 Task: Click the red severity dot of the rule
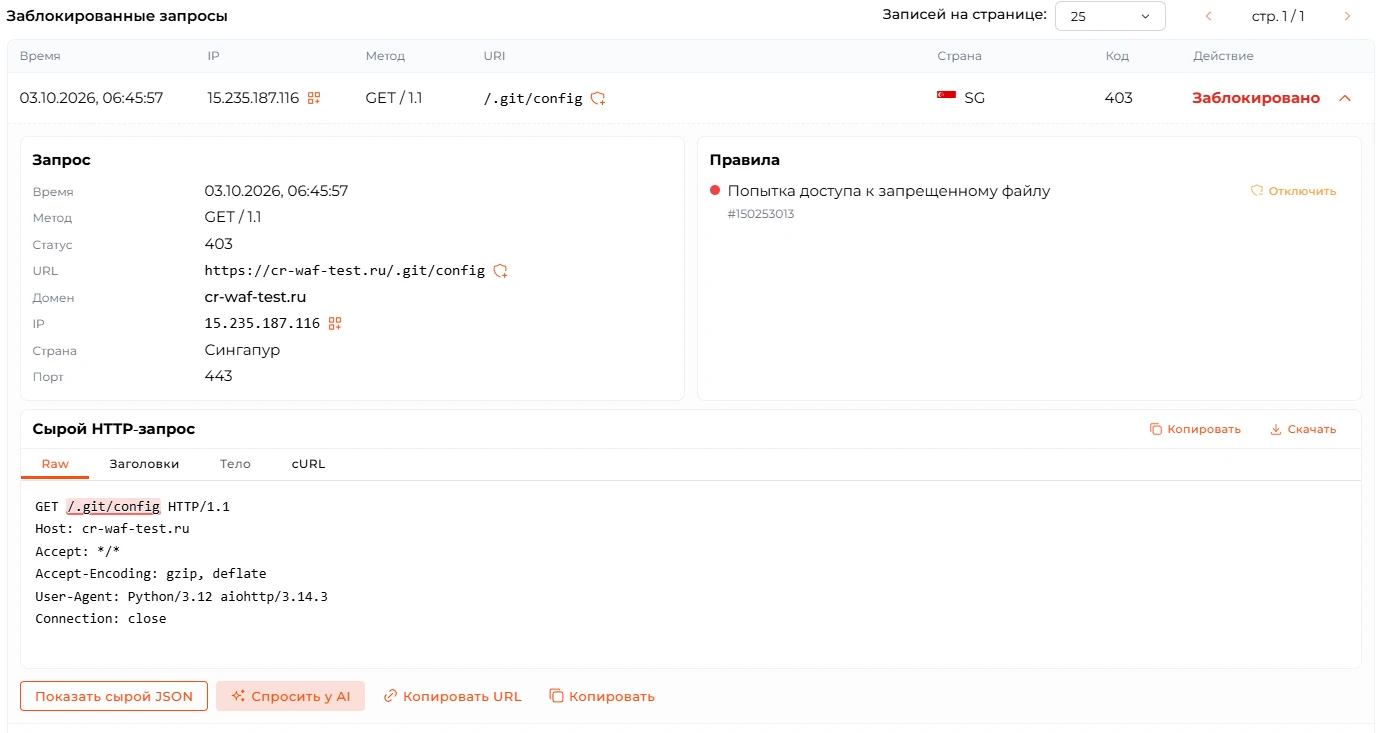pos(715,191)
